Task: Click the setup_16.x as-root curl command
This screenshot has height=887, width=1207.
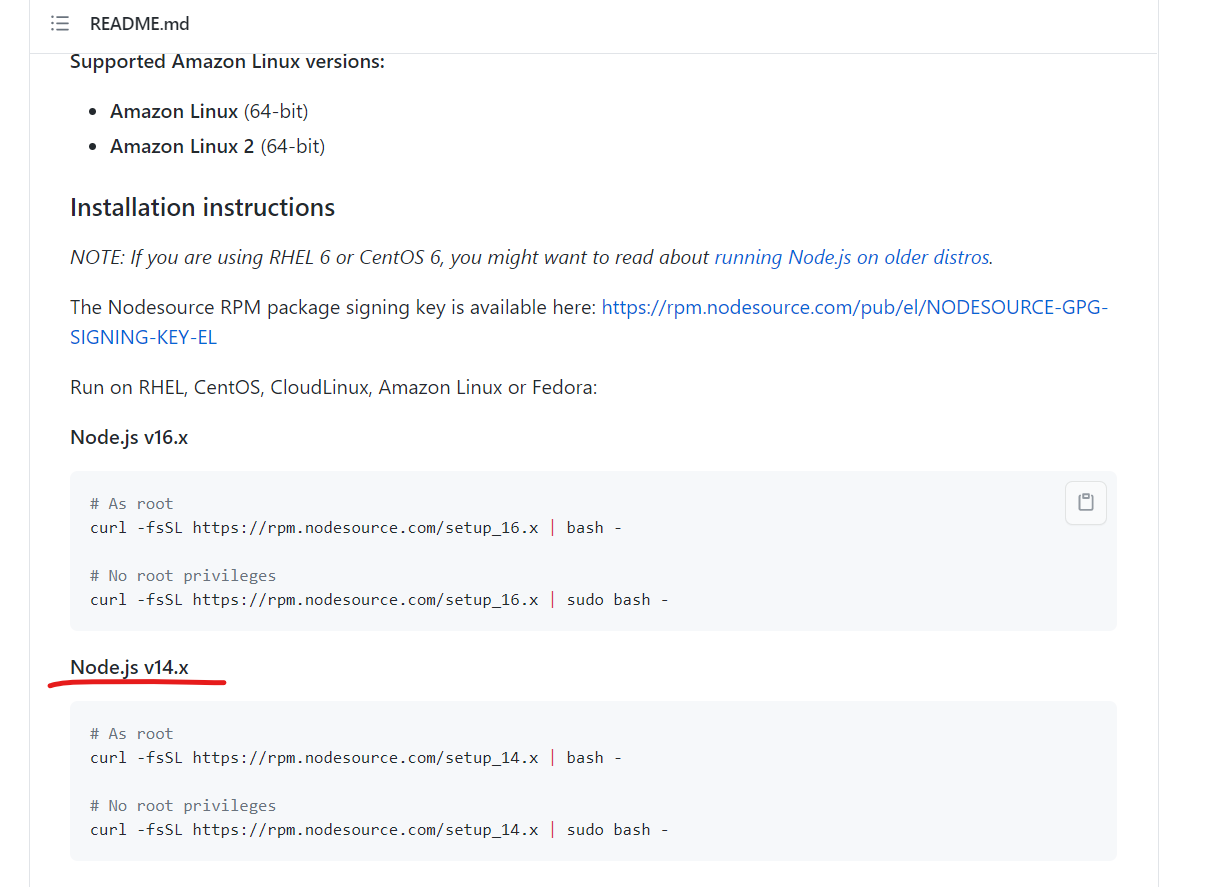Action: click(x=356, y=527)
